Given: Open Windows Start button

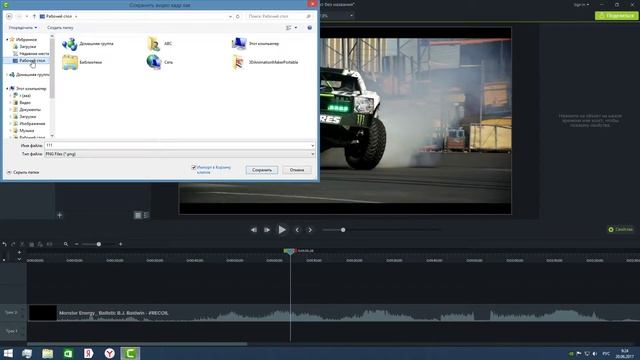Looking at the screenshot, I should 8,353.
